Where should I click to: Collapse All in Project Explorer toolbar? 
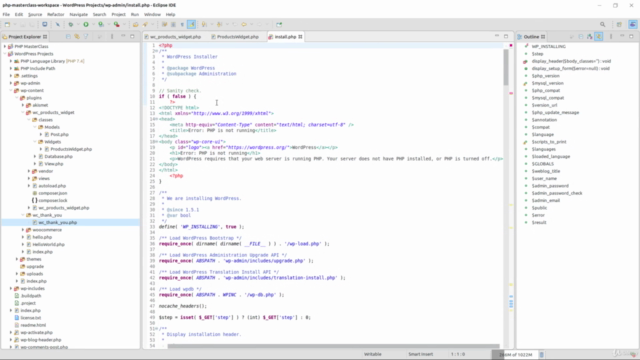tap(68, 37)
